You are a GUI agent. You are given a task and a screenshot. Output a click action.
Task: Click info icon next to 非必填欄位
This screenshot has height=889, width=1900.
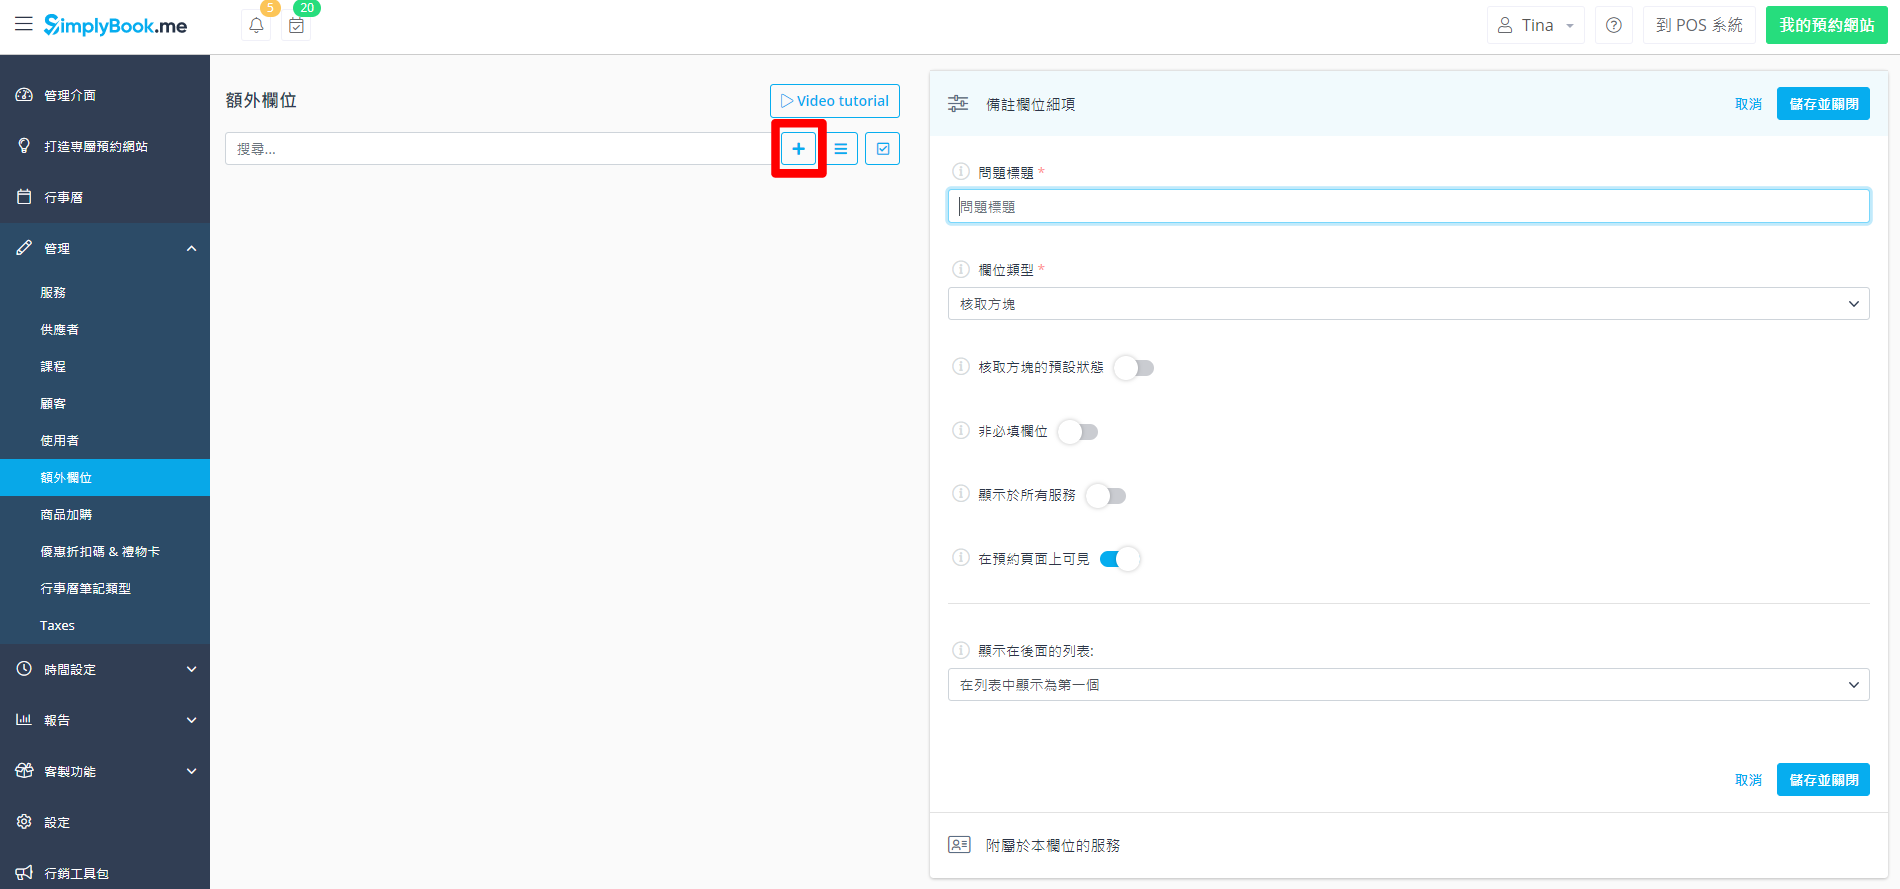pyautogui.click(x=961, y=430)
